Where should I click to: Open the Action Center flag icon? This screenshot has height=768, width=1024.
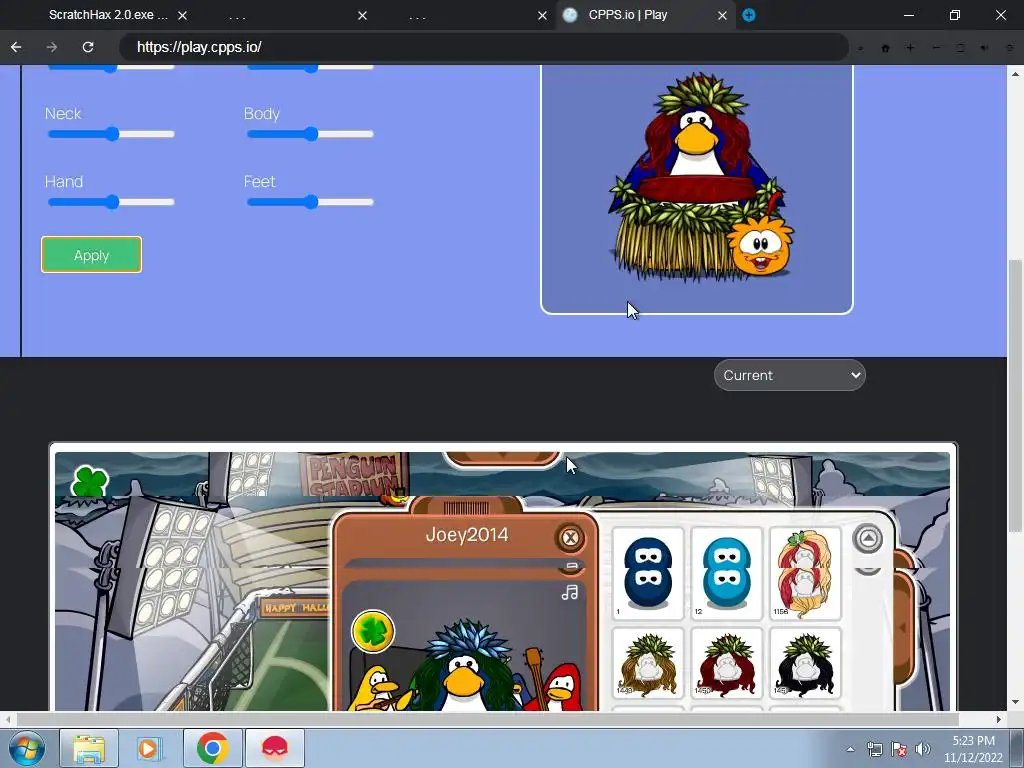(x=899, y=749)
